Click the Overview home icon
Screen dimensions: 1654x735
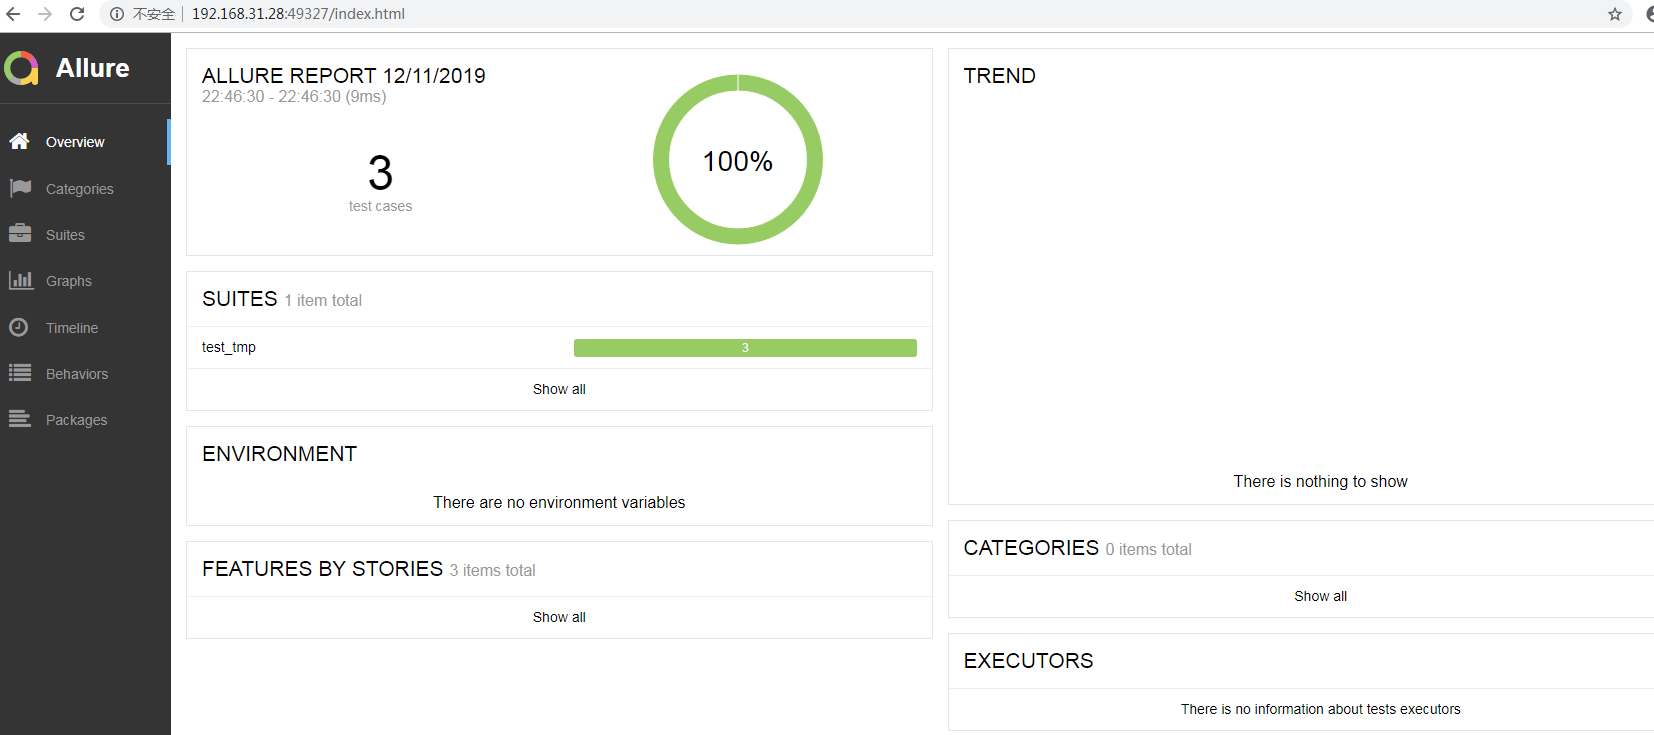pos(19,141)
